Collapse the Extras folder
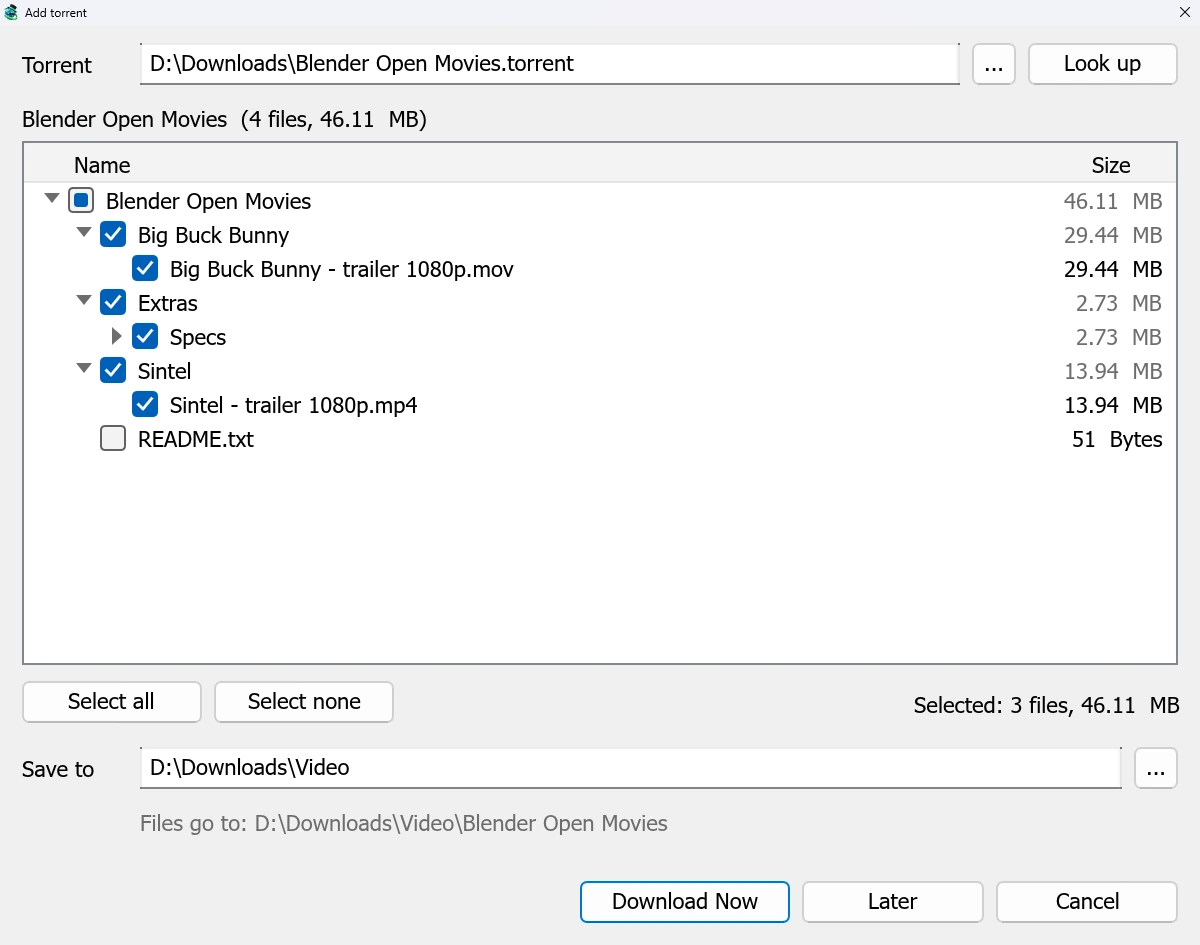The width and height of the screenshot is (1200, 945). [84, 301]
